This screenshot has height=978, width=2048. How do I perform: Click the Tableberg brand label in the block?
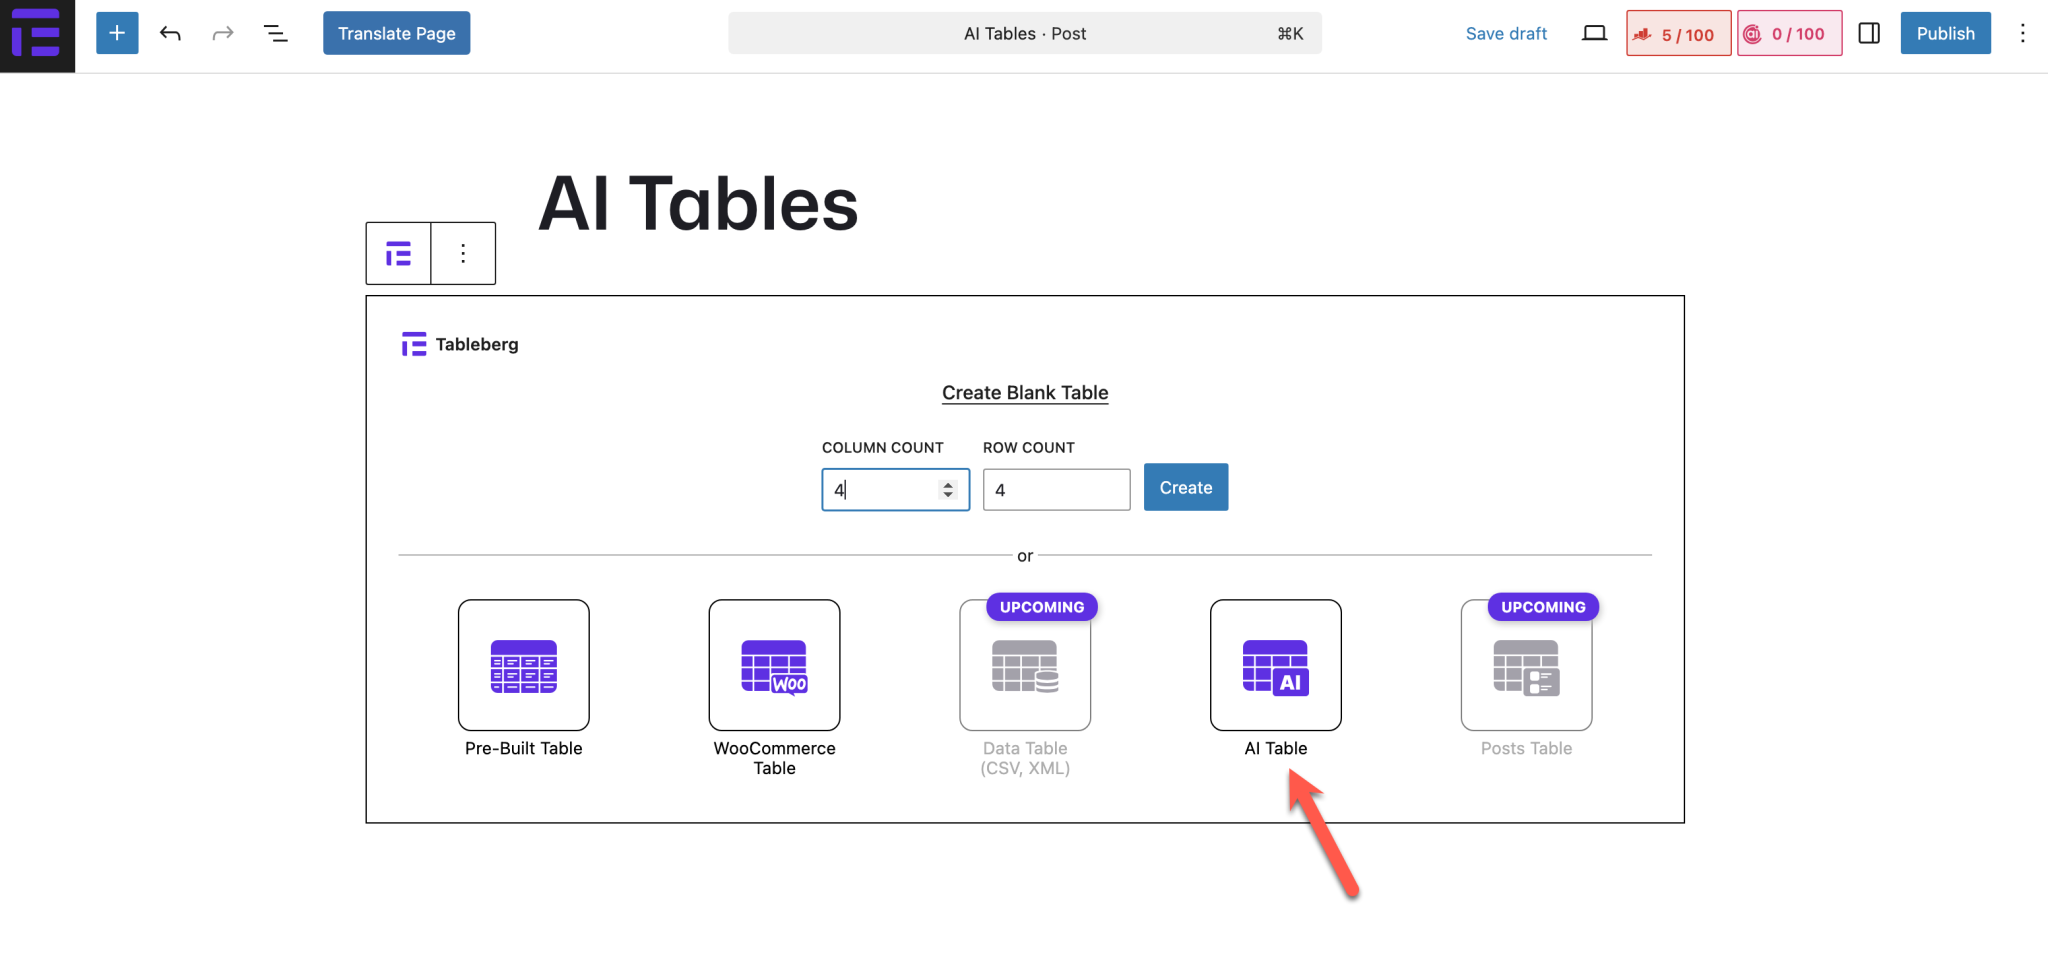(x=460, y=344)
